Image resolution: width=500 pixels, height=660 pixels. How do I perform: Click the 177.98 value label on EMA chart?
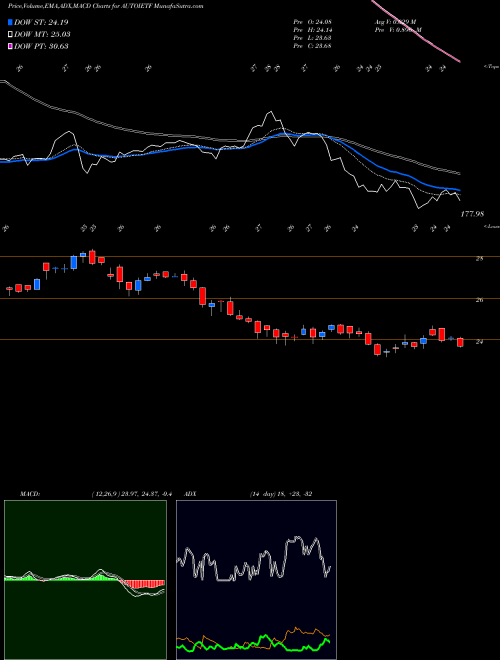tap(472, 214)
